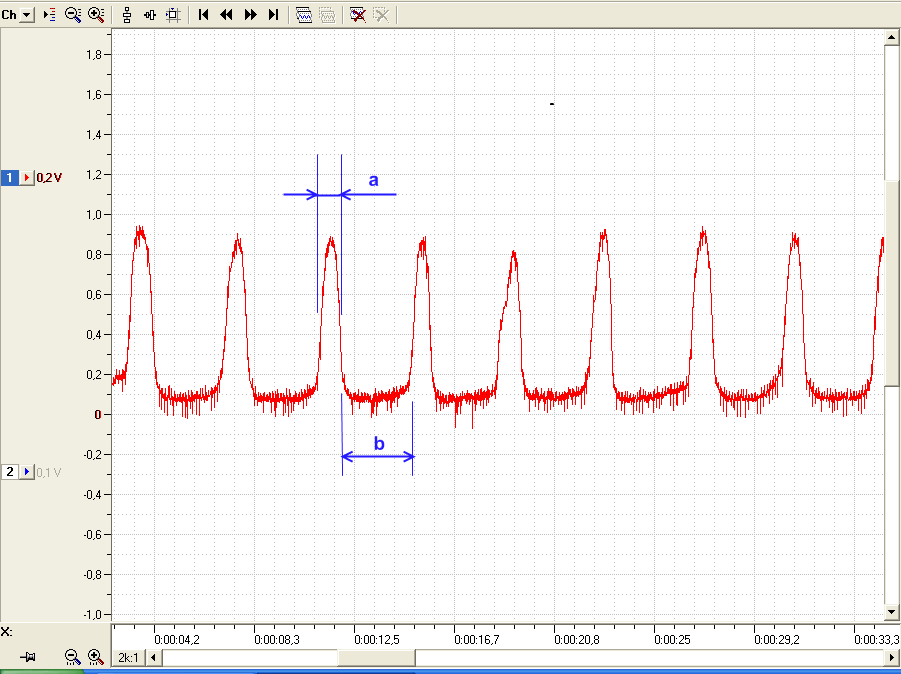901x674 pixels.
Task: Step forward with the fast-forward button
Action: coord(251,15)
